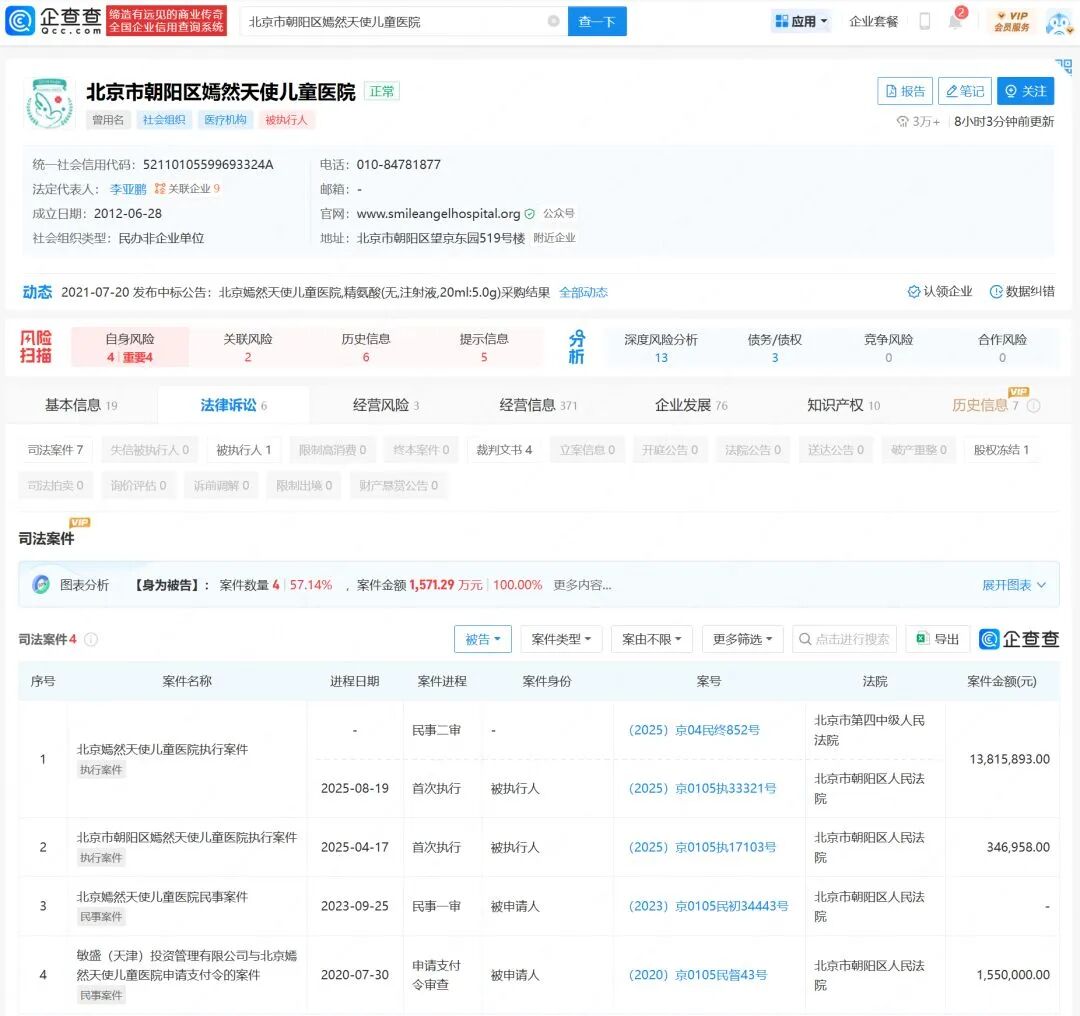Clear the search box text
The height and width of the screenshot is (1016, 1080).
pyautogui.click(x=553, y=21)
